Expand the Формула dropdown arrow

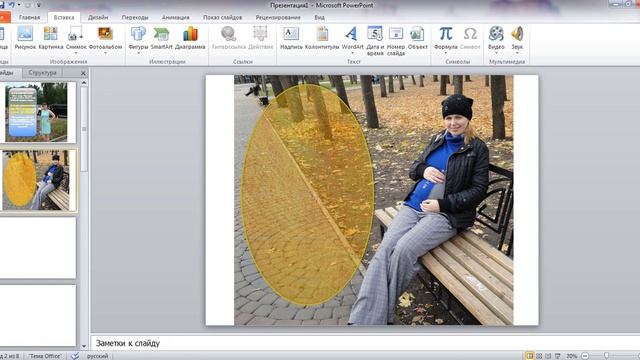(445, 53)
